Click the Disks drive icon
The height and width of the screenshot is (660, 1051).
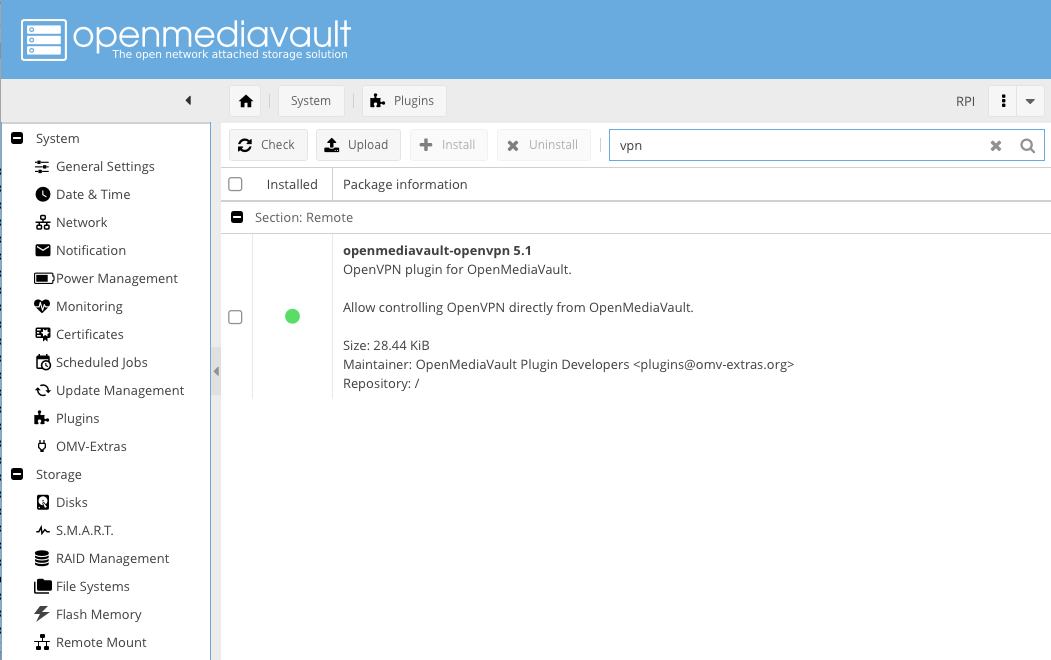pyautogui.click(x=42, y=503)
